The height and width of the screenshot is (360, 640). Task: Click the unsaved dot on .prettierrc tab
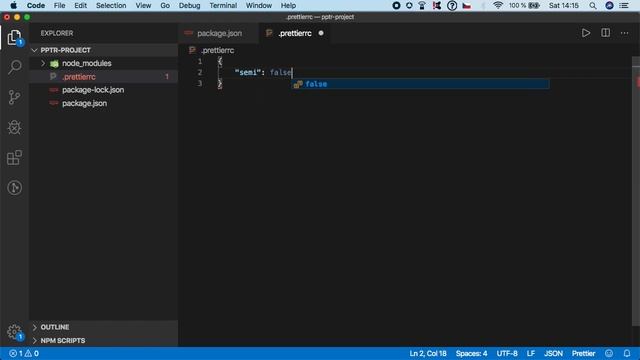tap(321, 33)
